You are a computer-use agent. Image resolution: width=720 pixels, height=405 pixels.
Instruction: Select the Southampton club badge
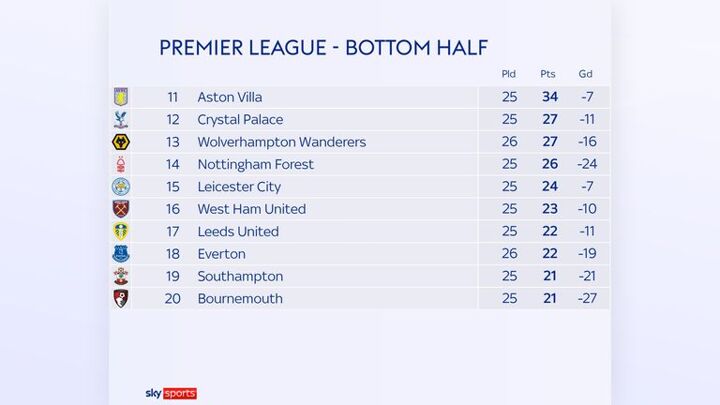(x=121, y=276)
